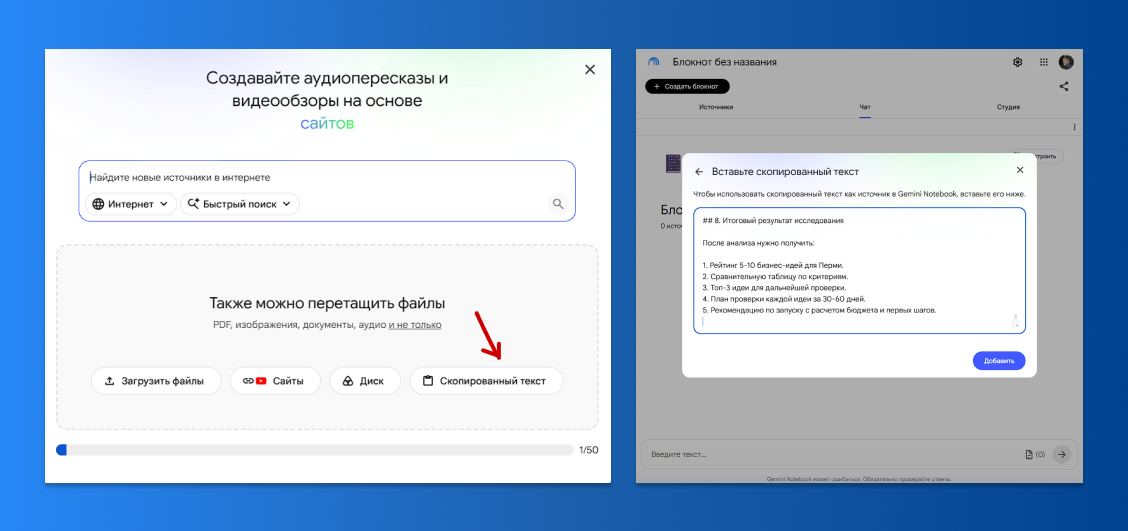Open the Google apps grid icon

pyautogui.click(x=1044, y=62)
